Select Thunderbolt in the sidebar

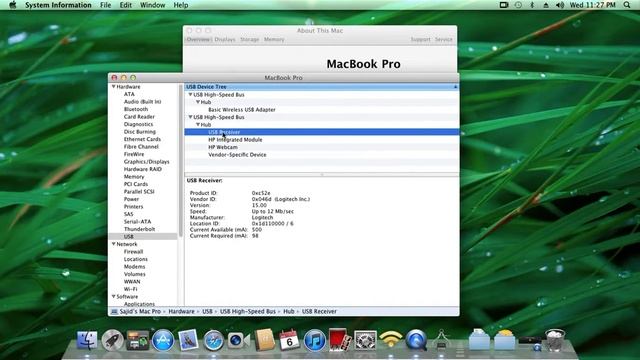coord(139,229)
